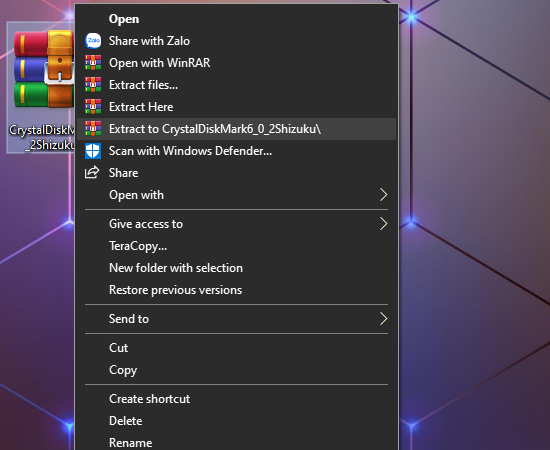Viewport: 550px width, 450px height.
Task: Select Cut from the context menu
Action: [x=236, y=348]
